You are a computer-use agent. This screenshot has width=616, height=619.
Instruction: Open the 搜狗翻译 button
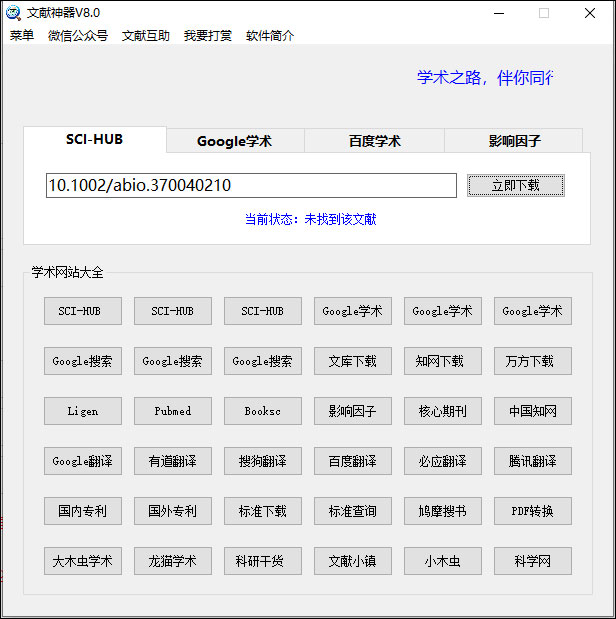point(263,461)
